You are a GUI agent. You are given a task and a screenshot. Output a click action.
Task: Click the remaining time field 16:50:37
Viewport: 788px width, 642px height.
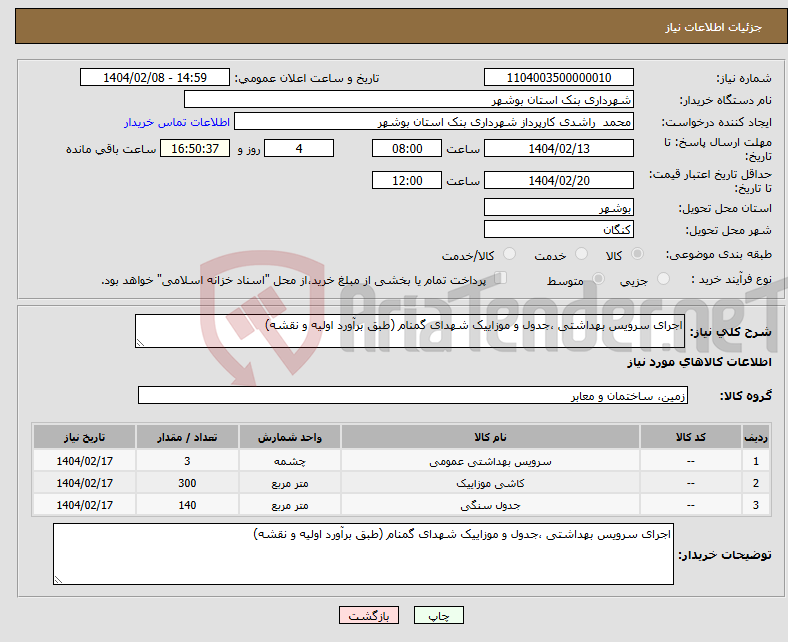coord(195,148)
